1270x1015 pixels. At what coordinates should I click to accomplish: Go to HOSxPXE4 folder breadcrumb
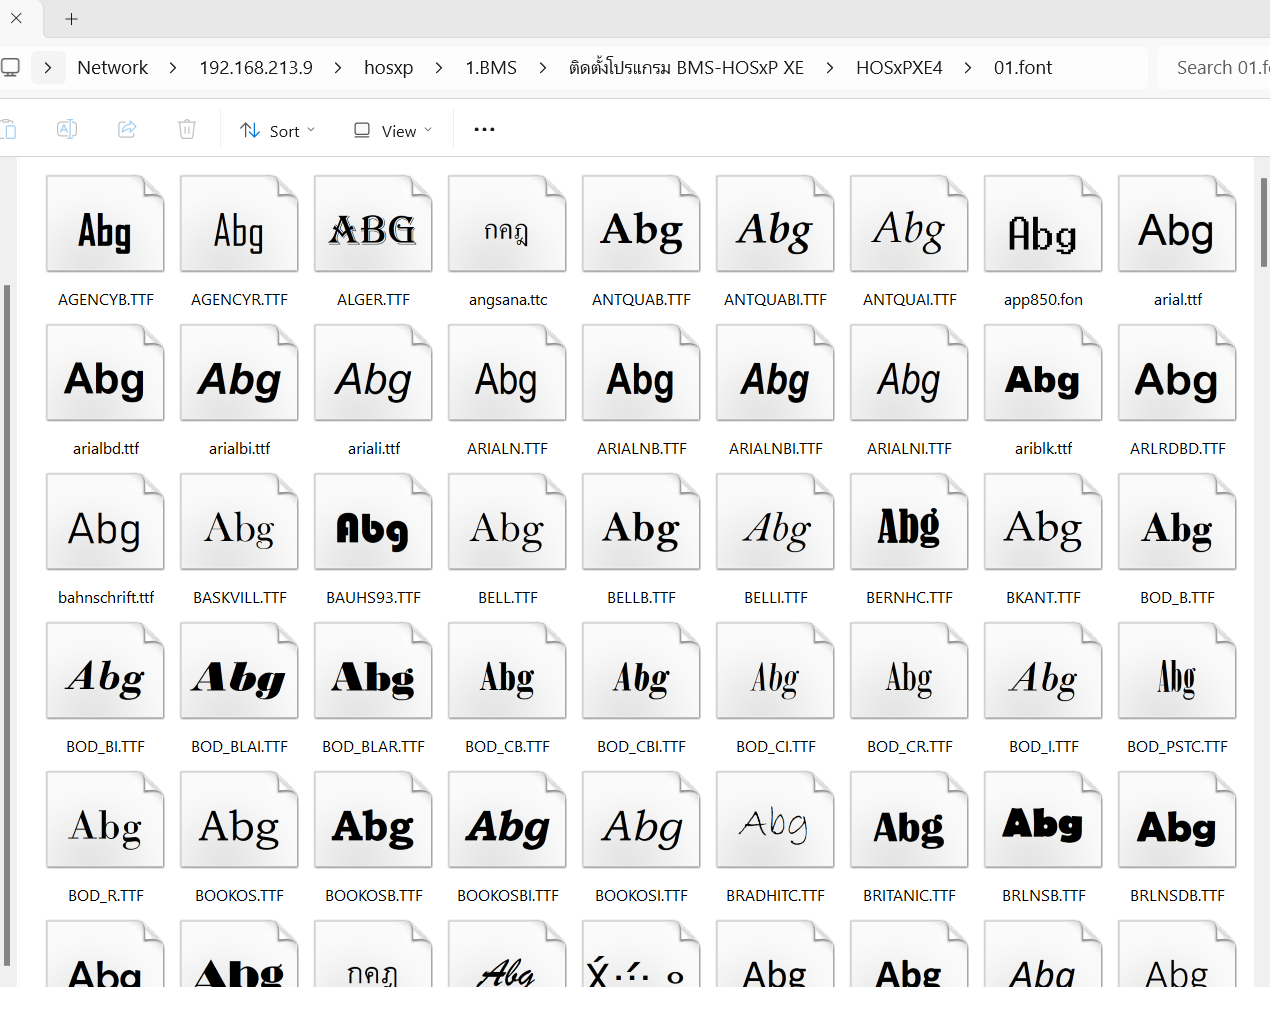tap(899, 67)
